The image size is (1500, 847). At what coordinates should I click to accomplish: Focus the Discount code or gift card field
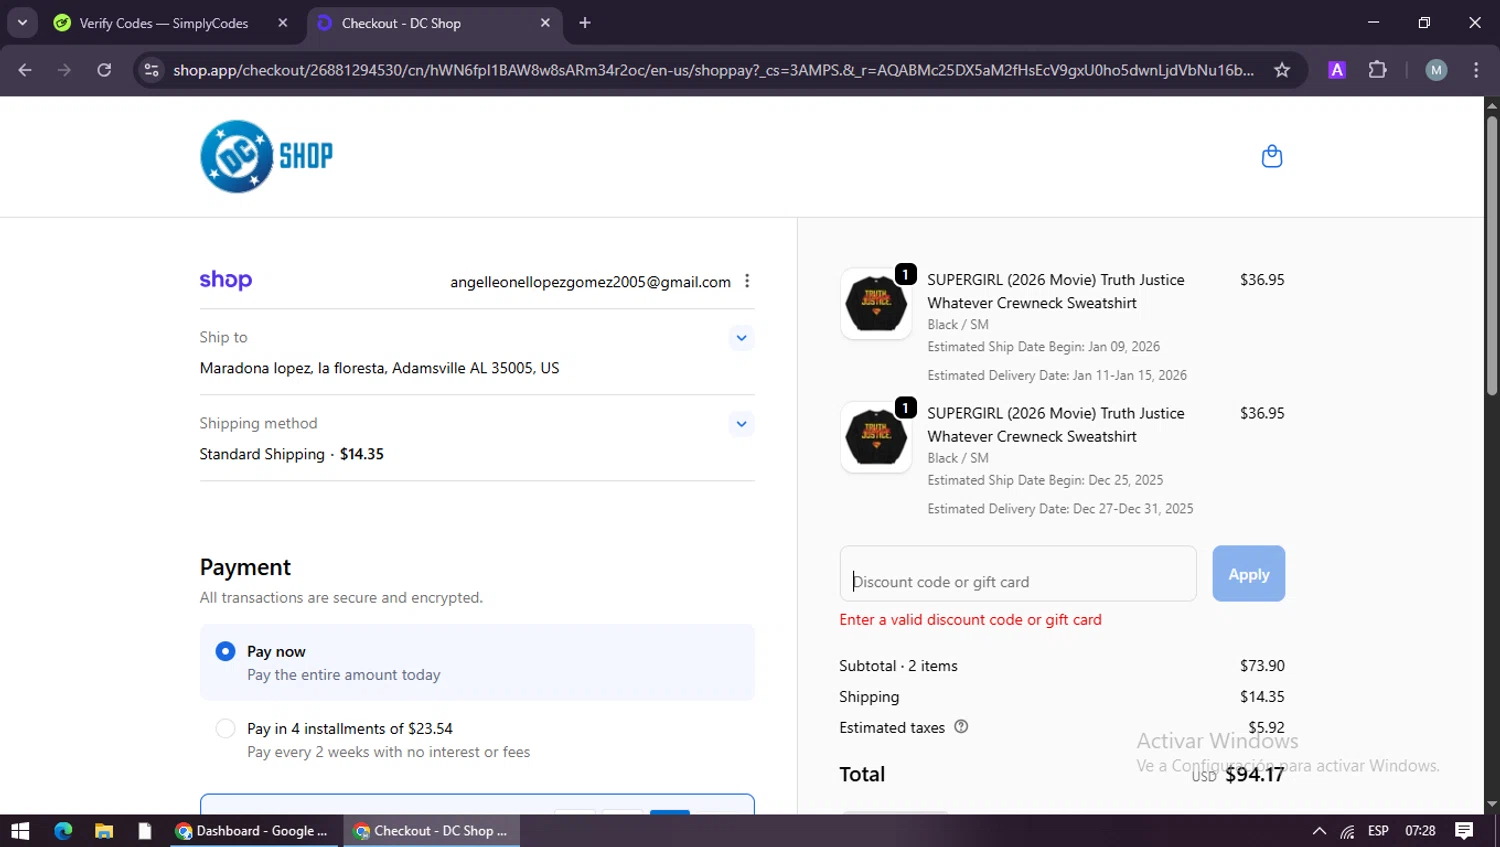[x=1018, y=574]
